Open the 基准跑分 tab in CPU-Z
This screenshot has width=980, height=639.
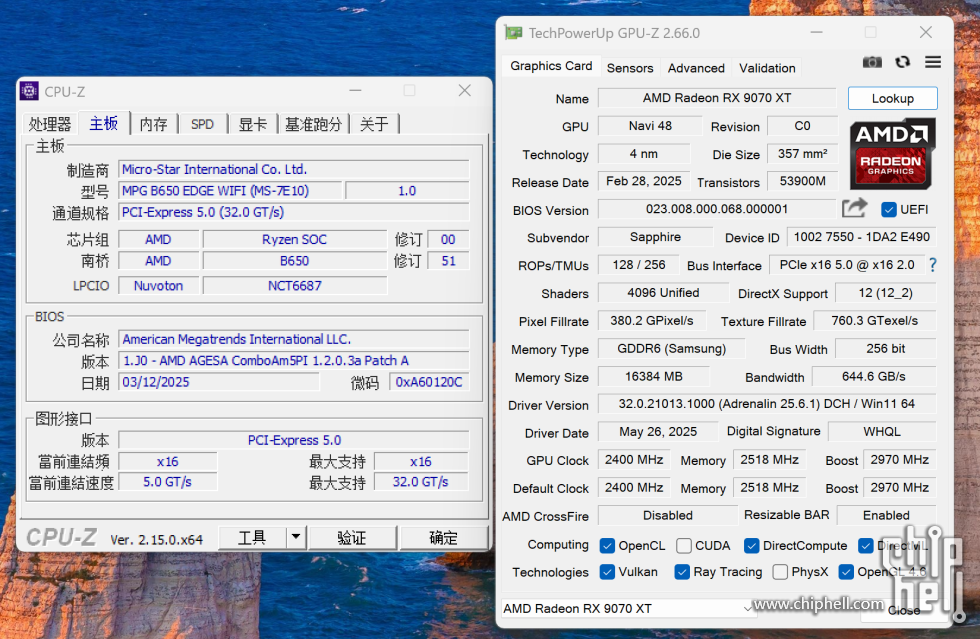pos(314,124)
